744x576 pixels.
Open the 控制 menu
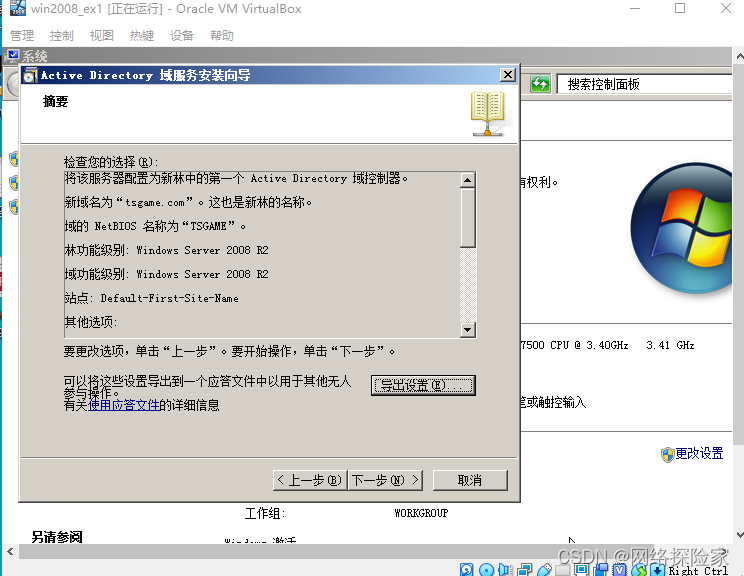62,36
